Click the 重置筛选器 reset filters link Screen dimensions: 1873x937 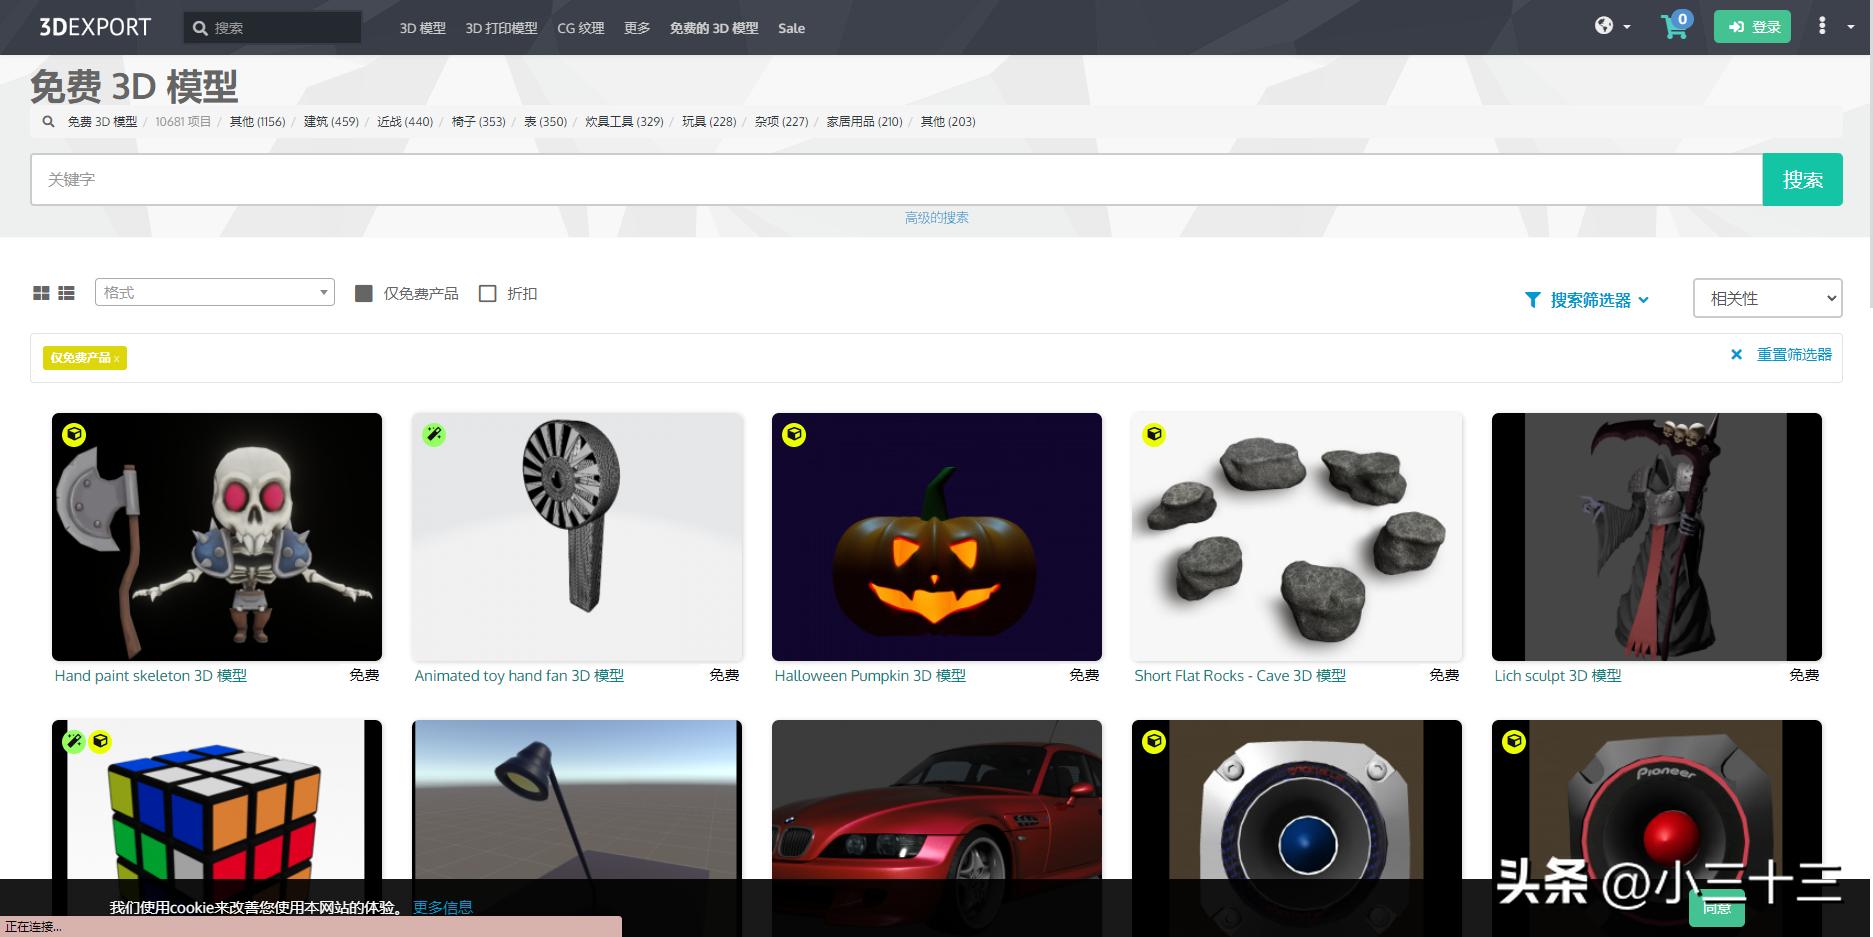1794,354
